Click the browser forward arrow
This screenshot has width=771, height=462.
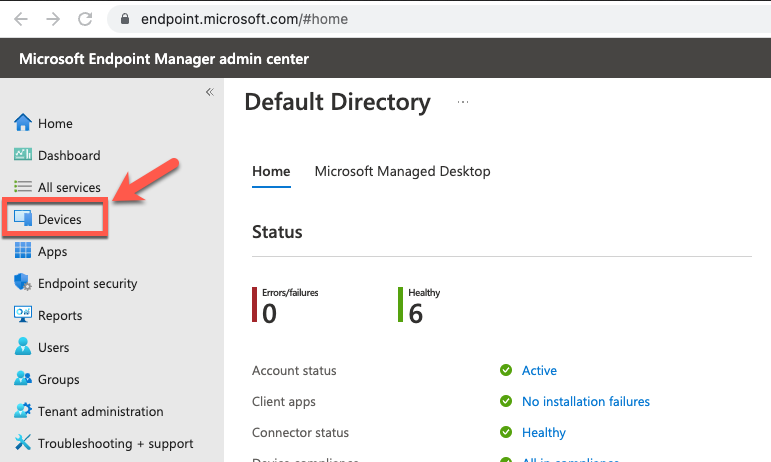(53, 19)
